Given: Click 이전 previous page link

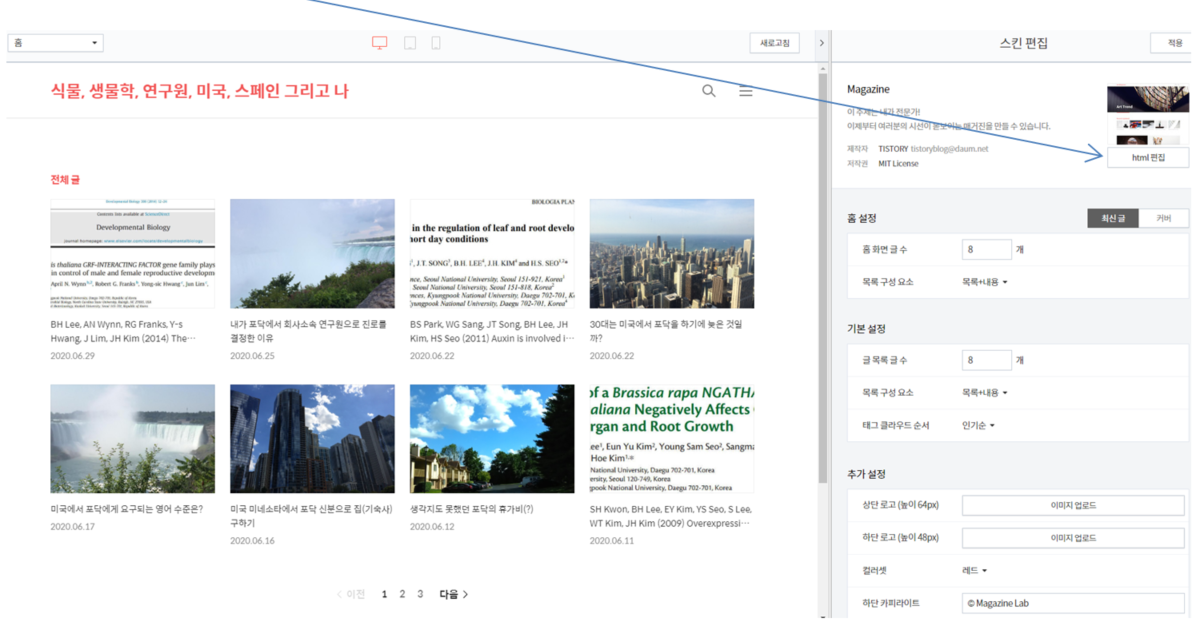Looking at the screenshot, I should [351, 594].
